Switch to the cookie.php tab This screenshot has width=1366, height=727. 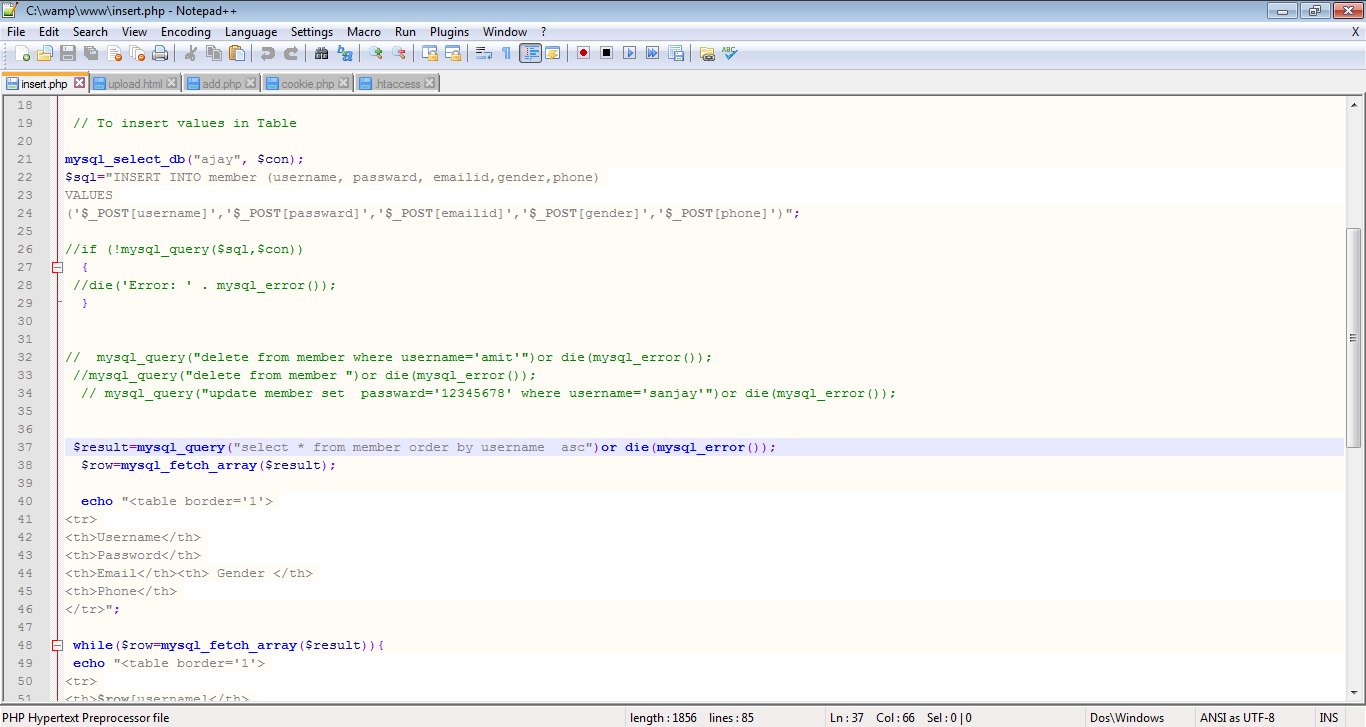tap(308, 84)
